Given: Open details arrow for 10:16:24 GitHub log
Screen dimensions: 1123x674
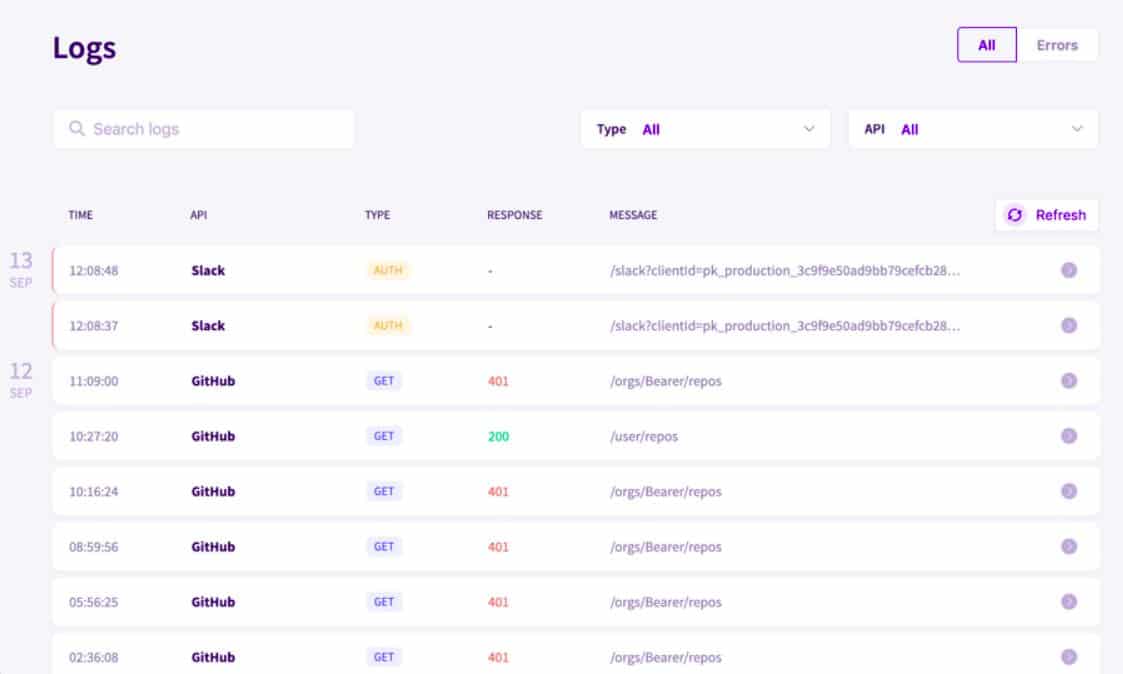Looking at the screenshot, I should (x=1069, y=491).
